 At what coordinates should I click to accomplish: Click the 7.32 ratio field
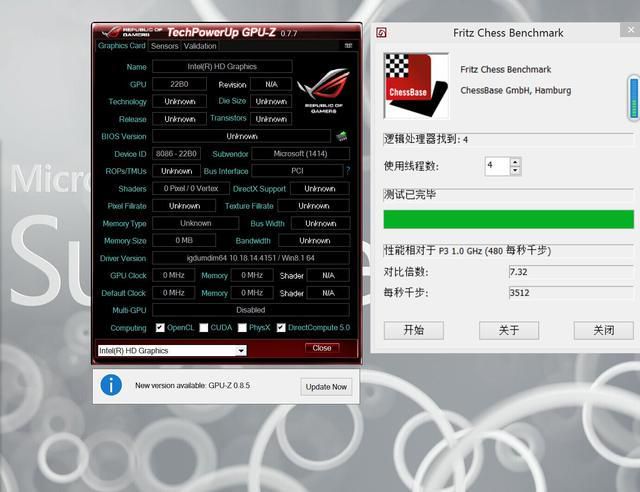click(571, 272)
